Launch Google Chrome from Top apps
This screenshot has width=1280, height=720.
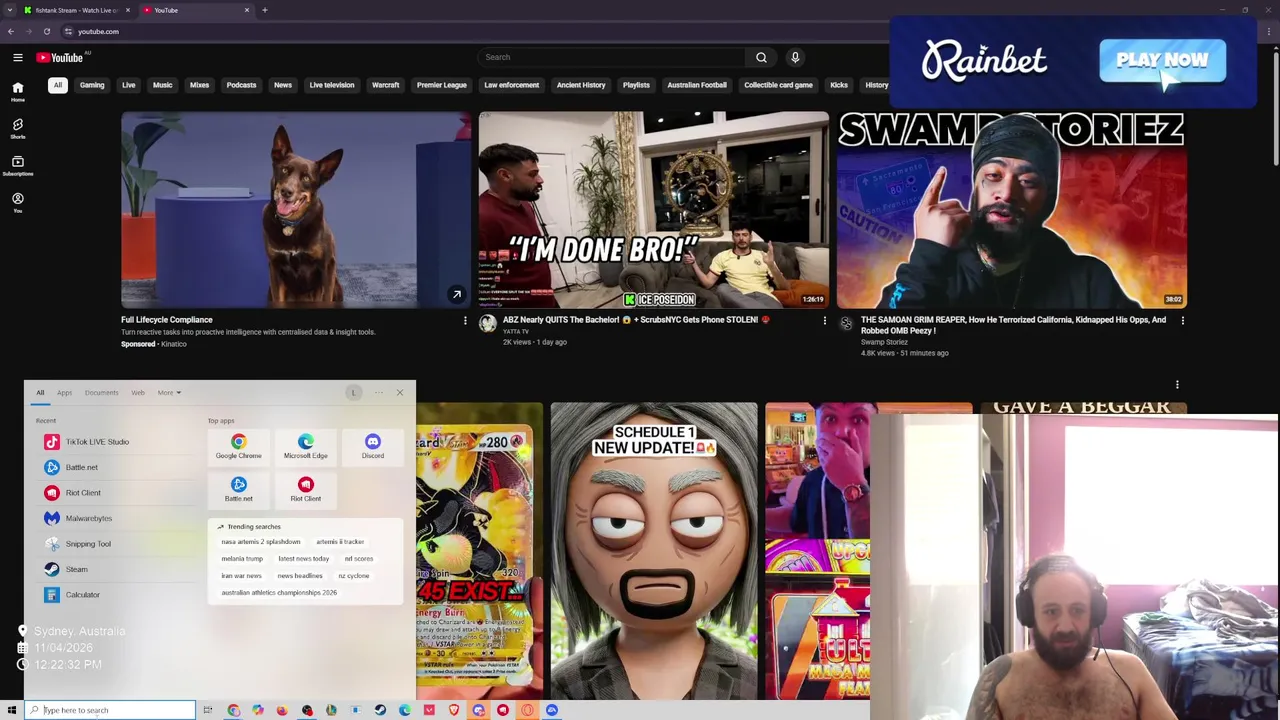click(238, 446)
